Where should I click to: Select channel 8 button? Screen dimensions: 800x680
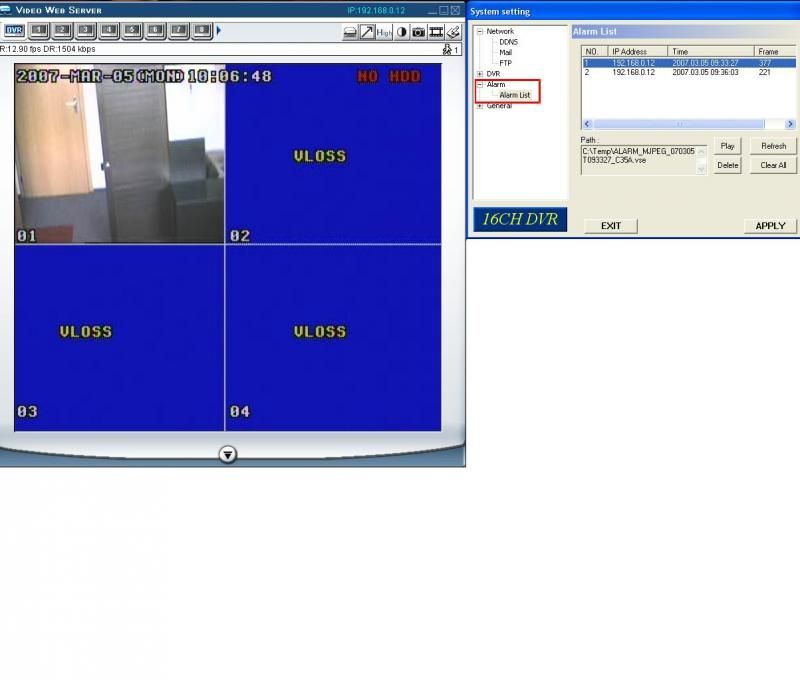pyautogui.click(x=202, y=31)
